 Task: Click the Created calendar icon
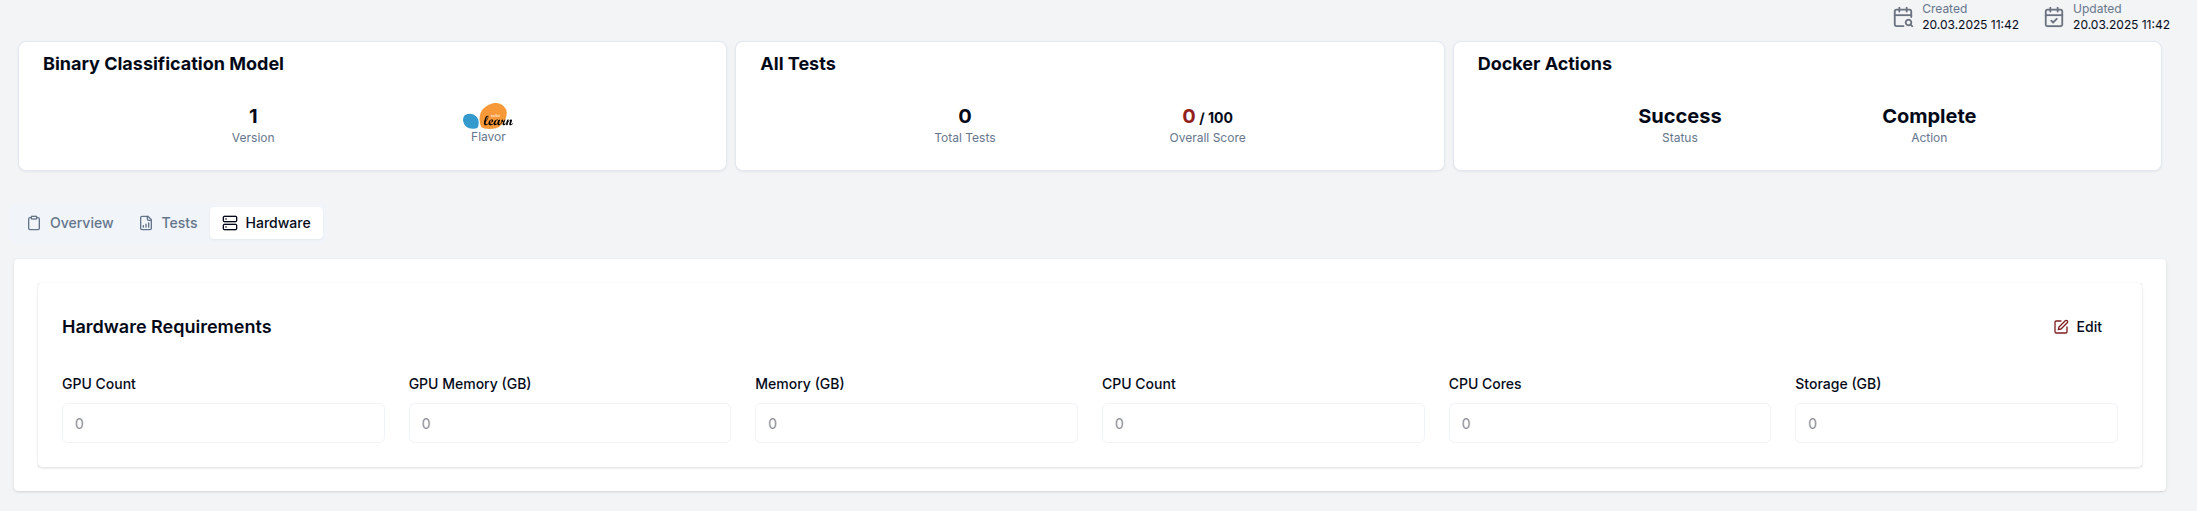click(x=1903, y=17)
